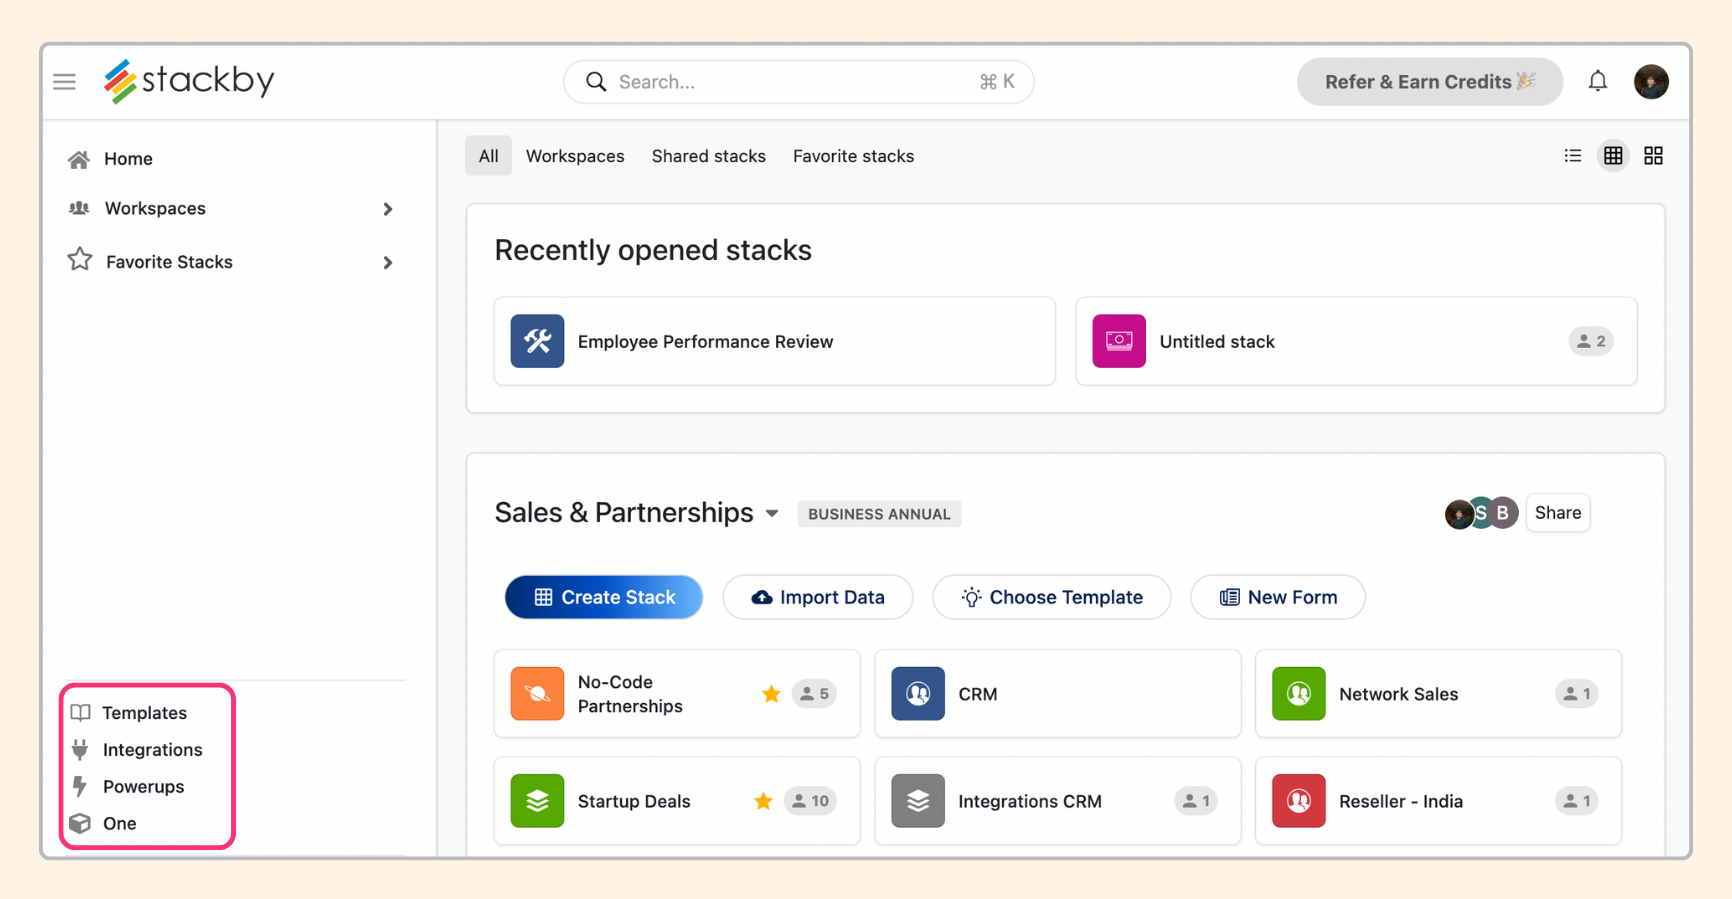Open the hamburger menu icon
Image resolution: width=1732 pixels, height=899 pixels.
pos(65,82)
